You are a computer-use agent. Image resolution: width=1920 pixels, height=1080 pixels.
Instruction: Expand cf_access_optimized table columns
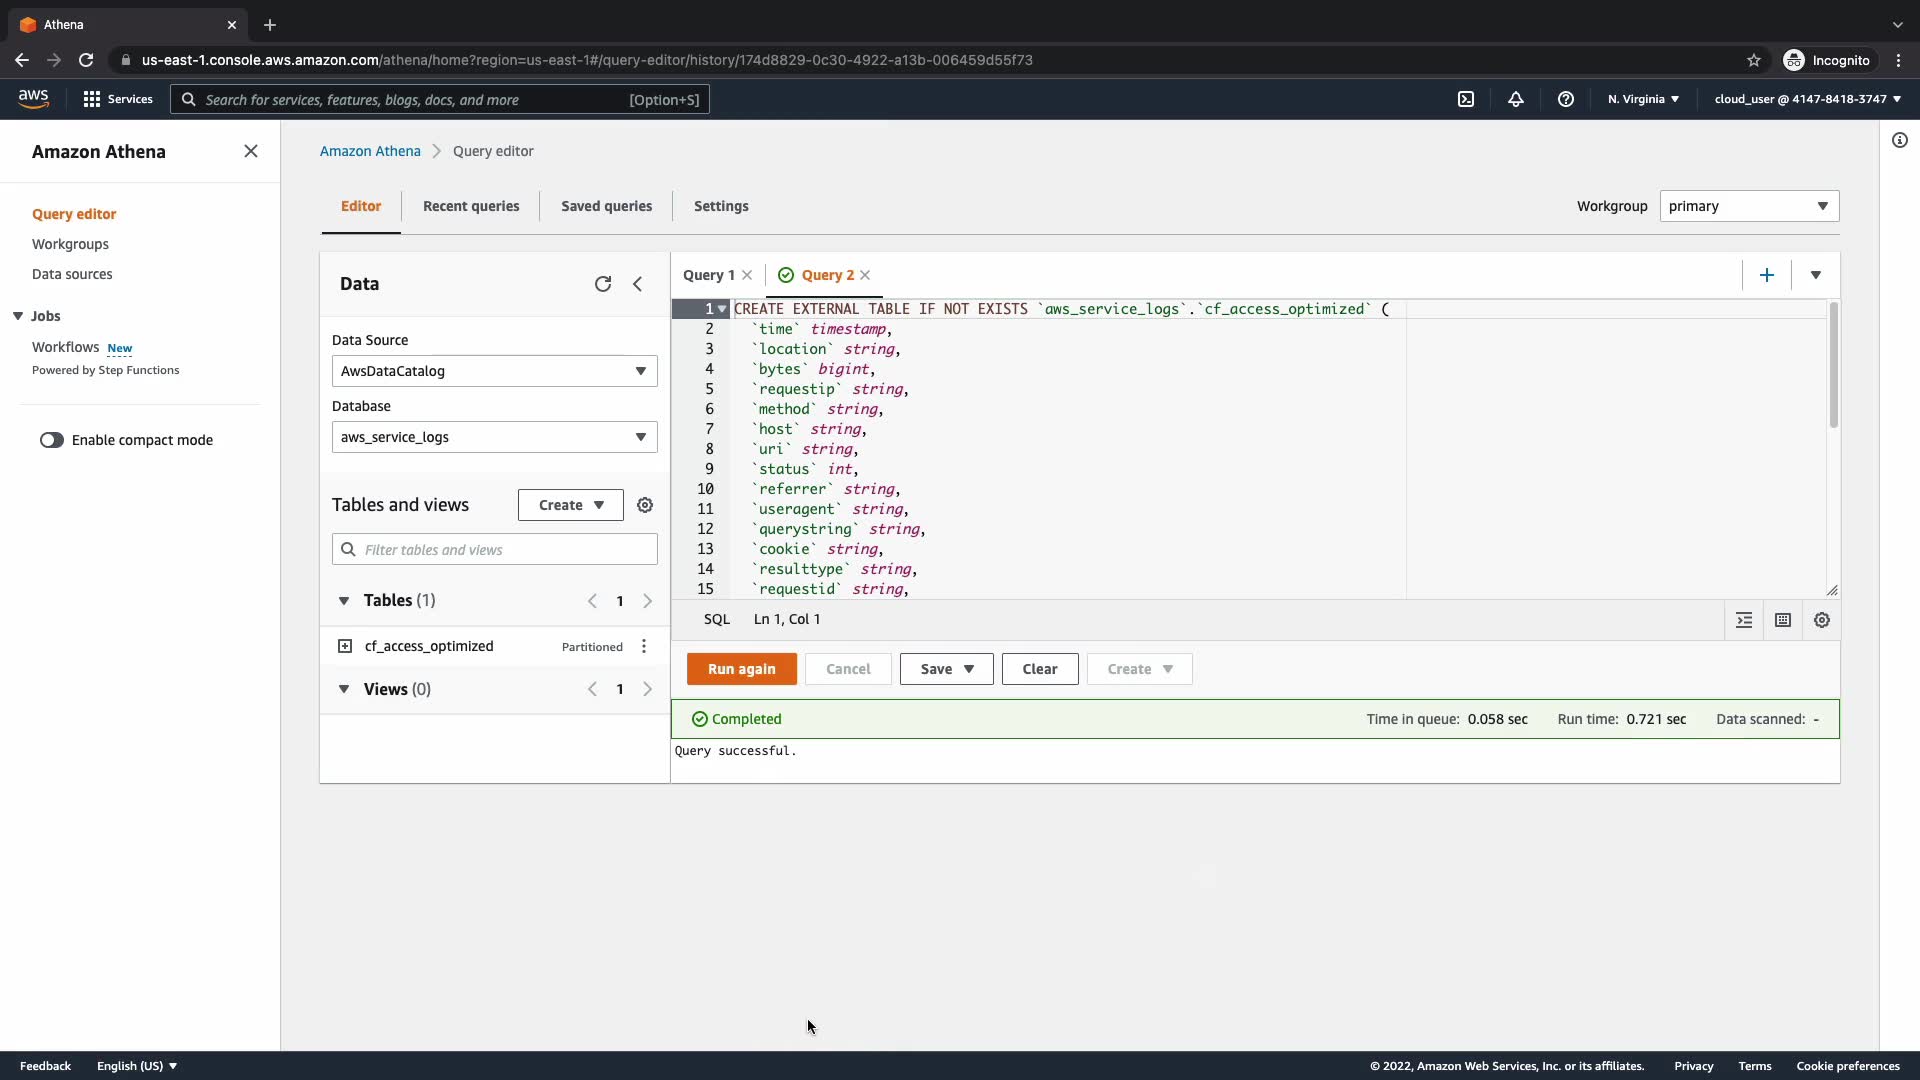(x=345, y=647)
